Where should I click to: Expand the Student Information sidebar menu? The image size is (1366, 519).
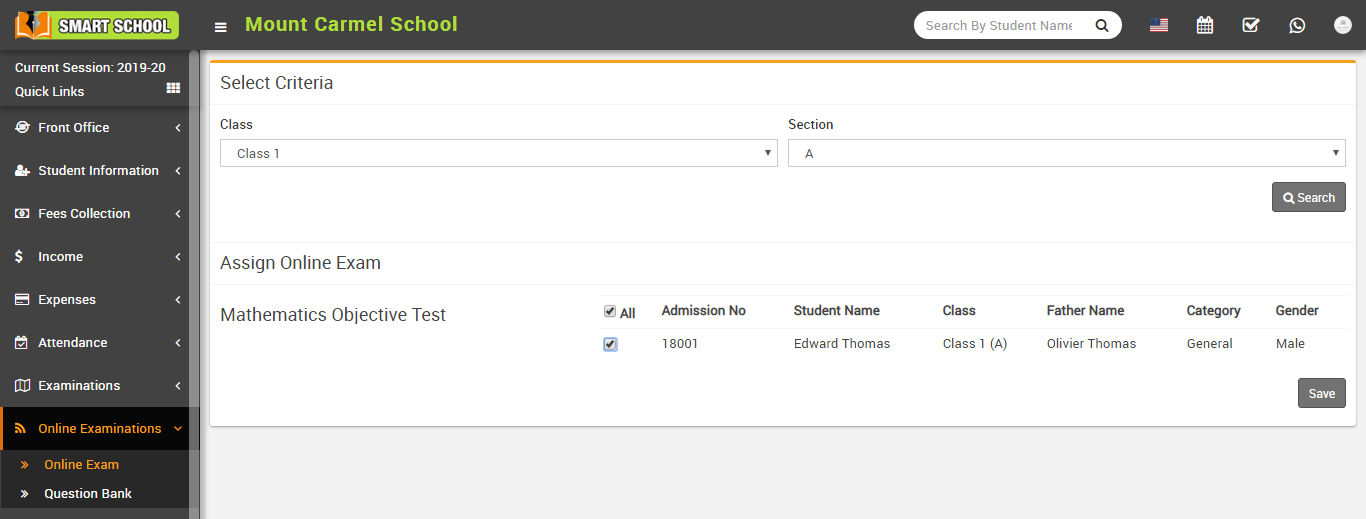click(98, 171)
